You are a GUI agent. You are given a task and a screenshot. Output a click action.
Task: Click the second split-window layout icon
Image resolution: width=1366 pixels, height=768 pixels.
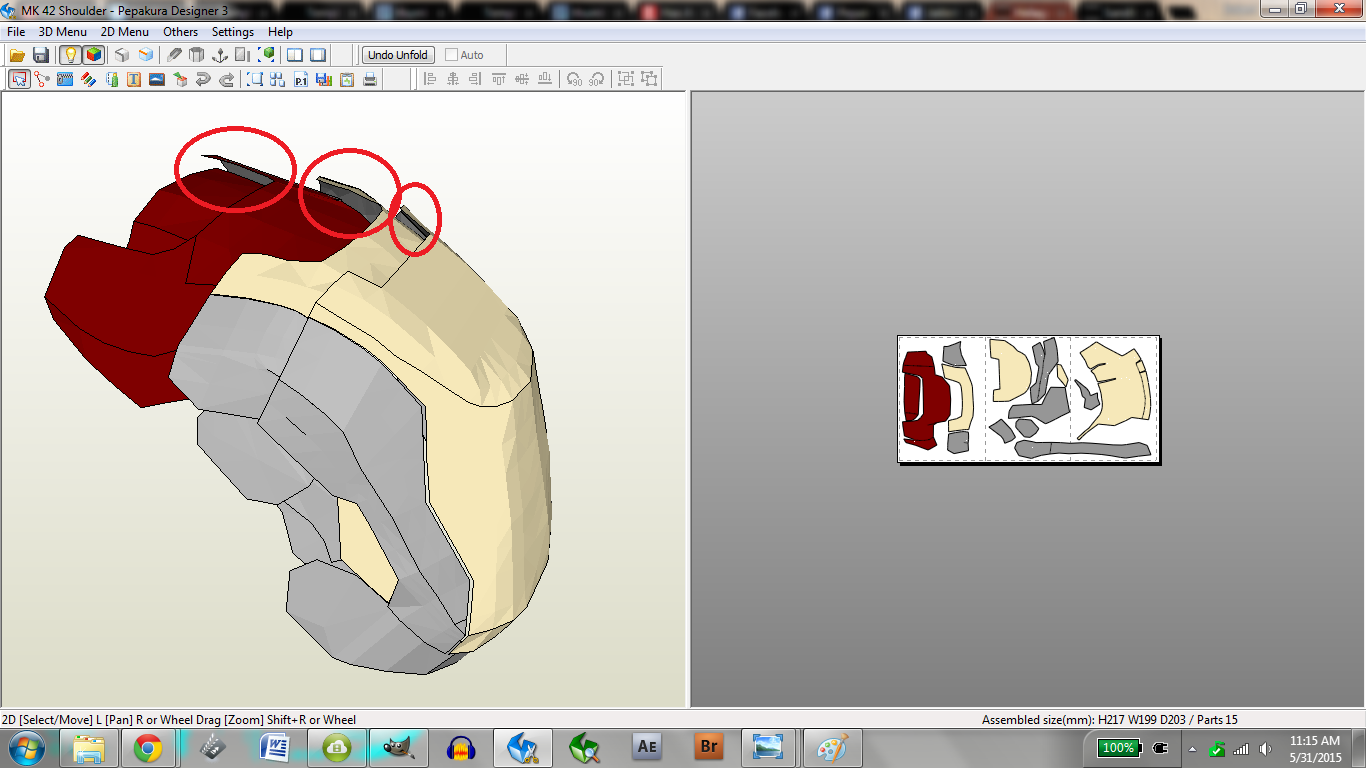point(318,55)
